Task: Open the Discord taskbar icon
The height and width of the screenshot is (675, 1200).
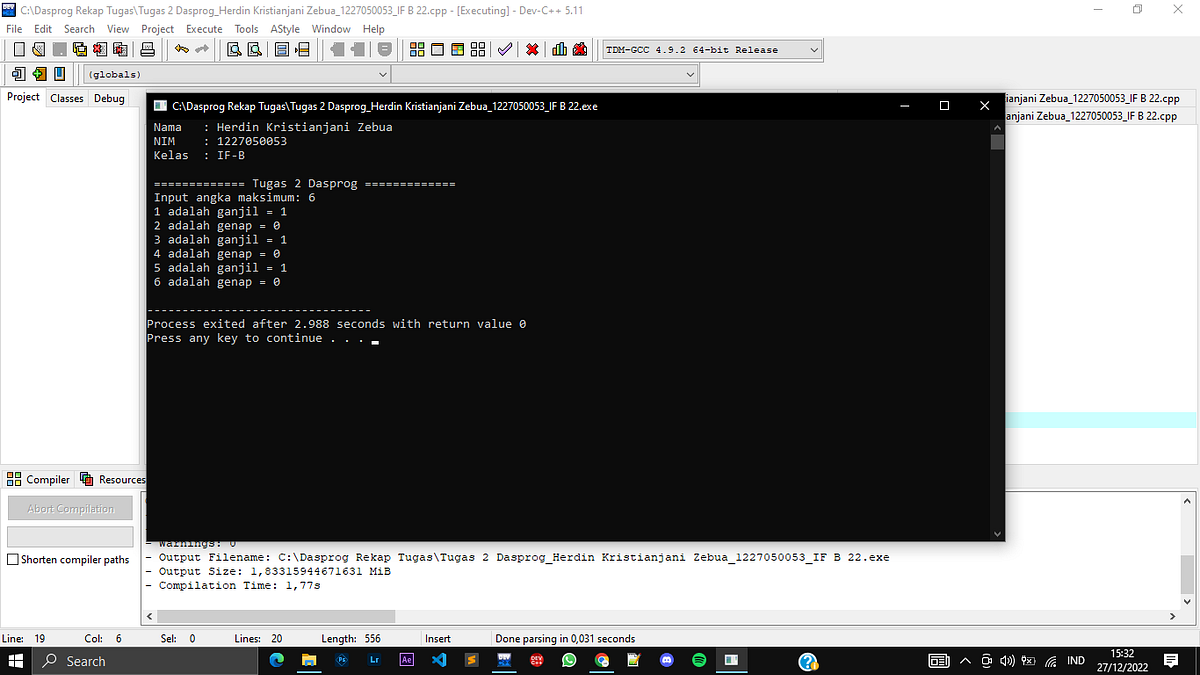Action: click(x=667, y=660)
